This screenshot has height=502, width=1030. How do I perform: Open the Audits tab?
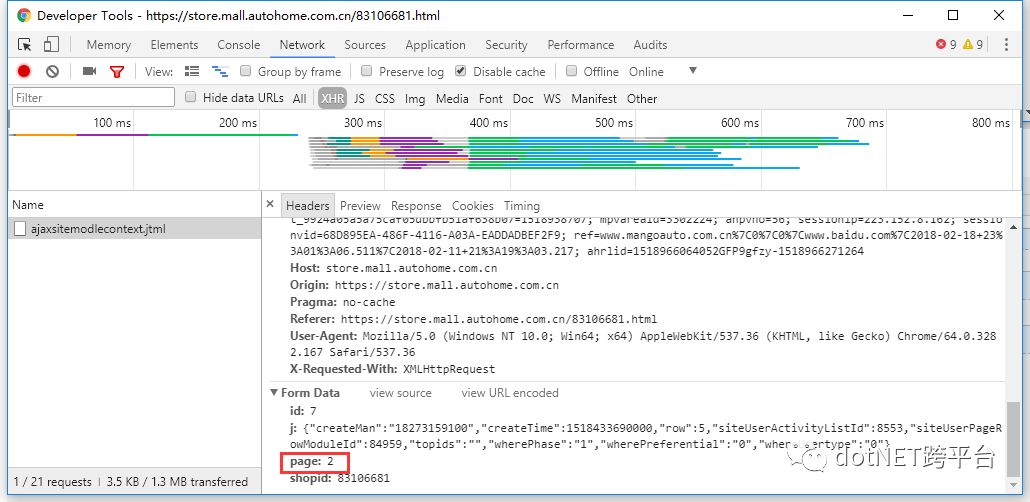coord(650,45)
